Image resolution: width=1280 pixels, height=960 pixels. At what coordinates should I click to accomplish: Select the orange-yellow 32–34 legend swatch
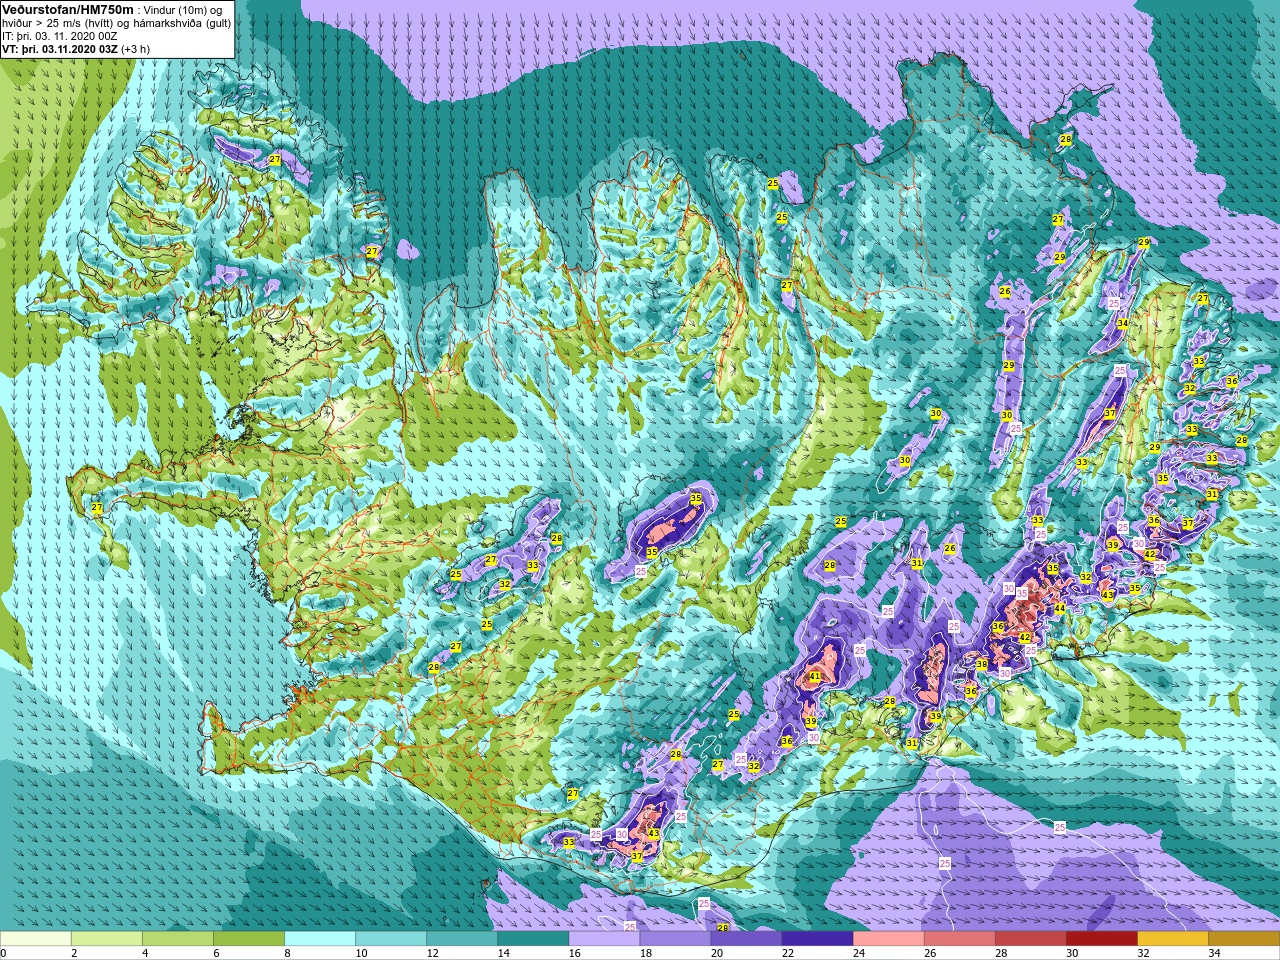(1172, 939)
